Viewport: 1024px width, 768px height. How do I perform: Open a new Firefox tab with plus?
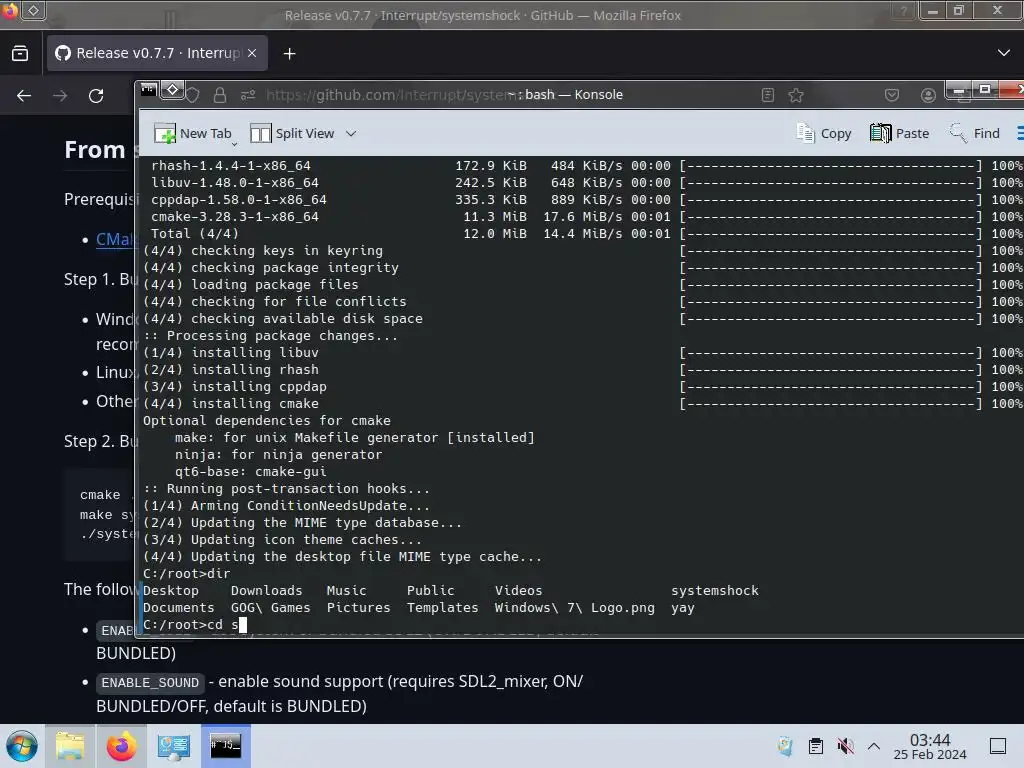coord(289,54)
